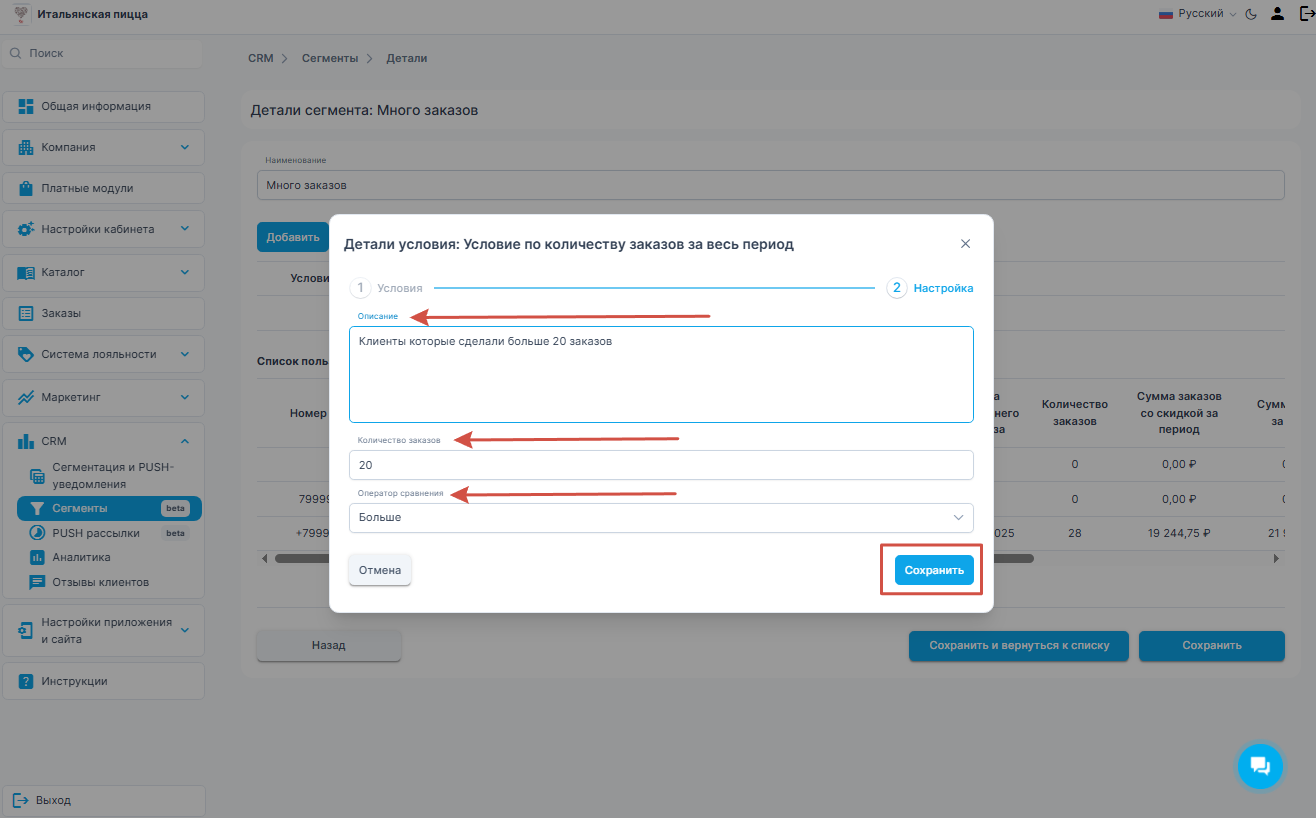
Task: Click the chat support bubble icon
Action: pyautogui.click(x=1260, y=766)
